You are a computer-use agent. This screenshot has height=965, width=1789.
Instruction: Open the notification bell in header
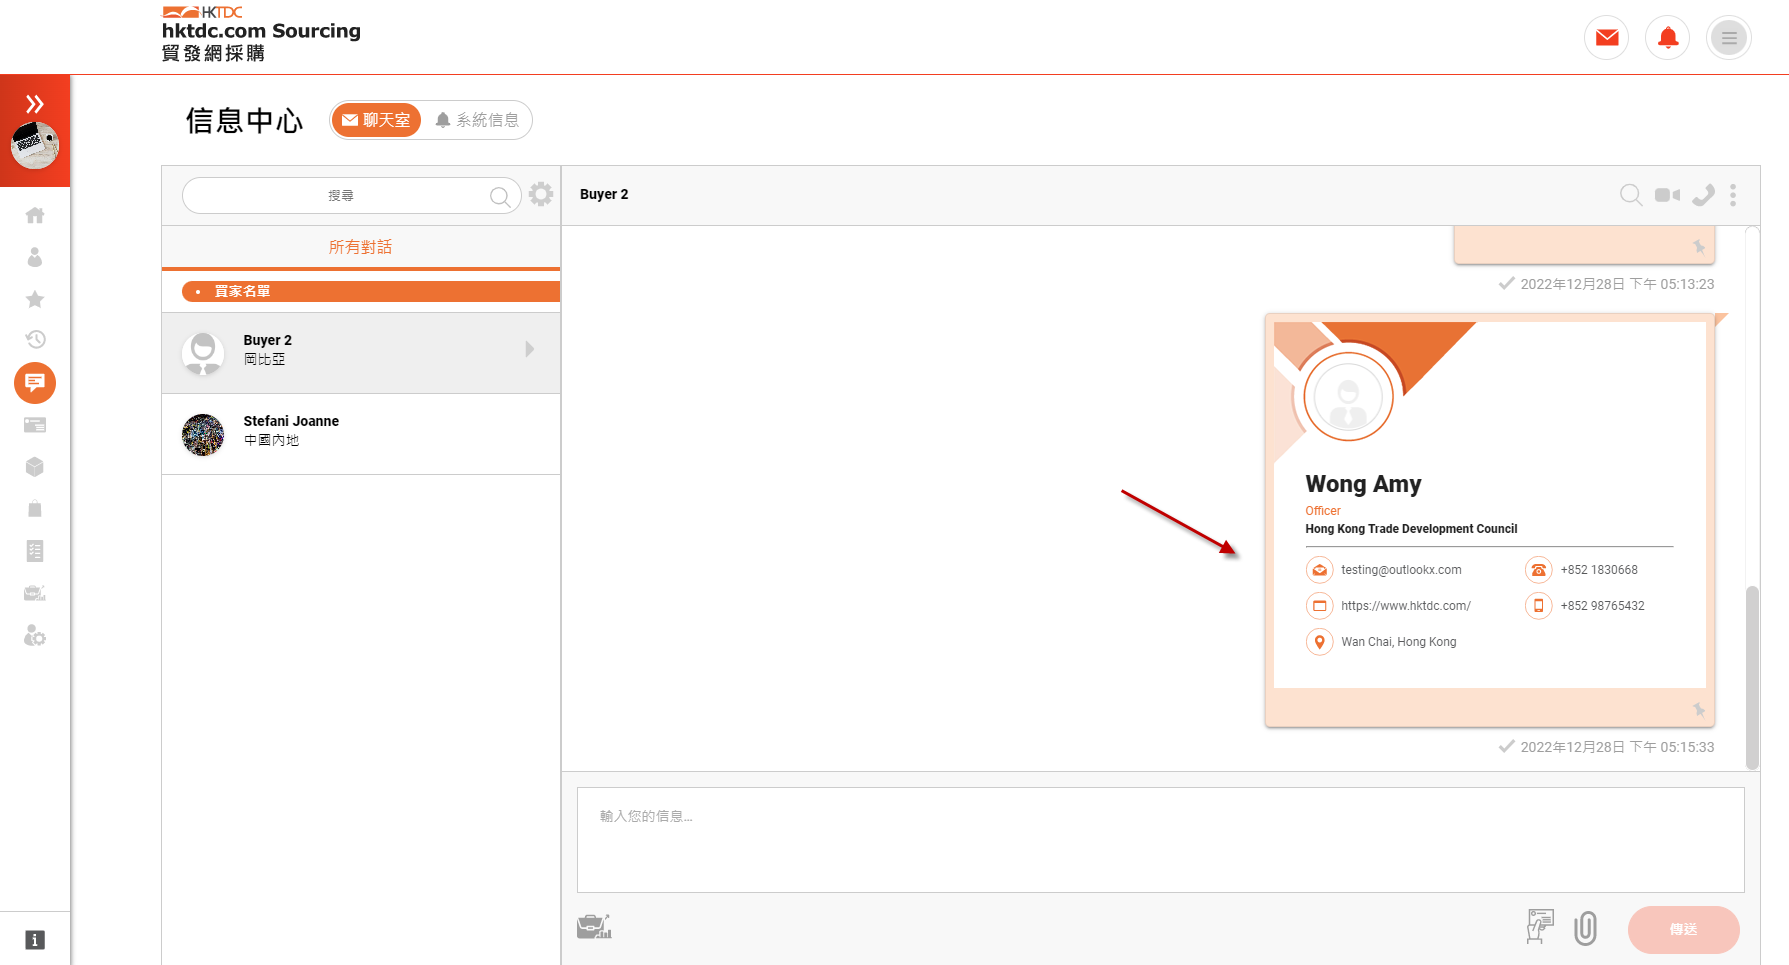(x=1668, y=38)
